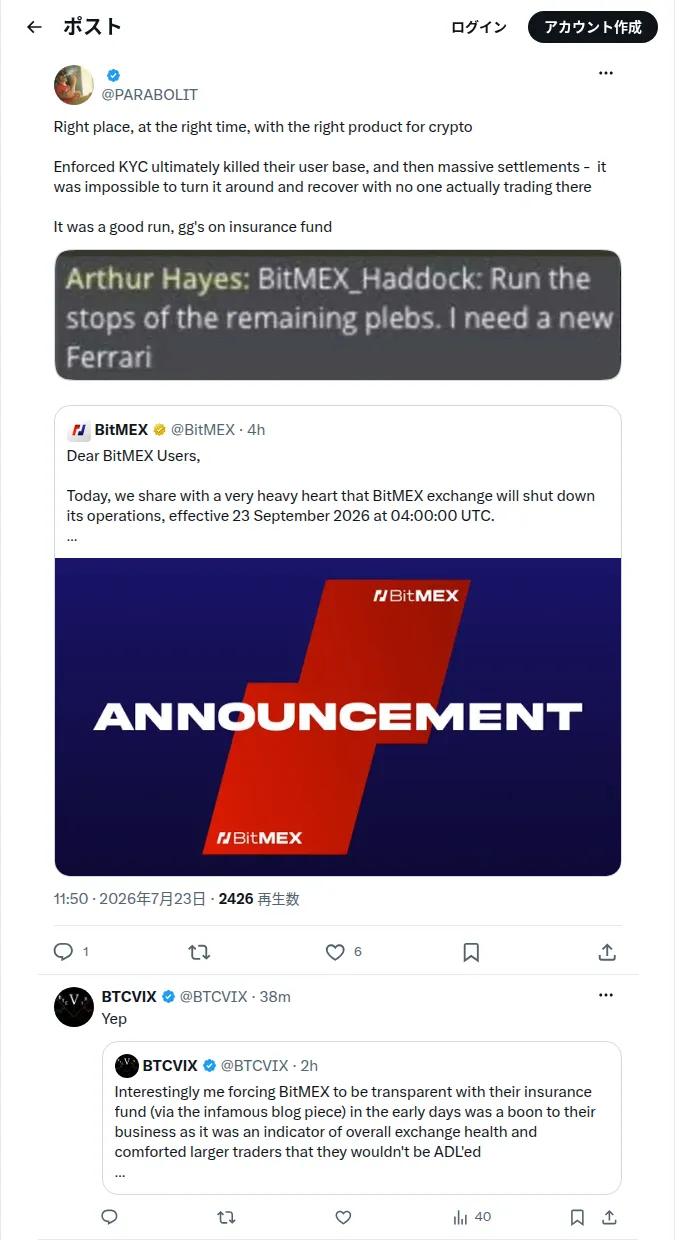Image resolution: width=675 pixels, height=1240 pixels.
Task: Open the BitMEX ANNOUNCEMENT banner image
Action: 338,717
